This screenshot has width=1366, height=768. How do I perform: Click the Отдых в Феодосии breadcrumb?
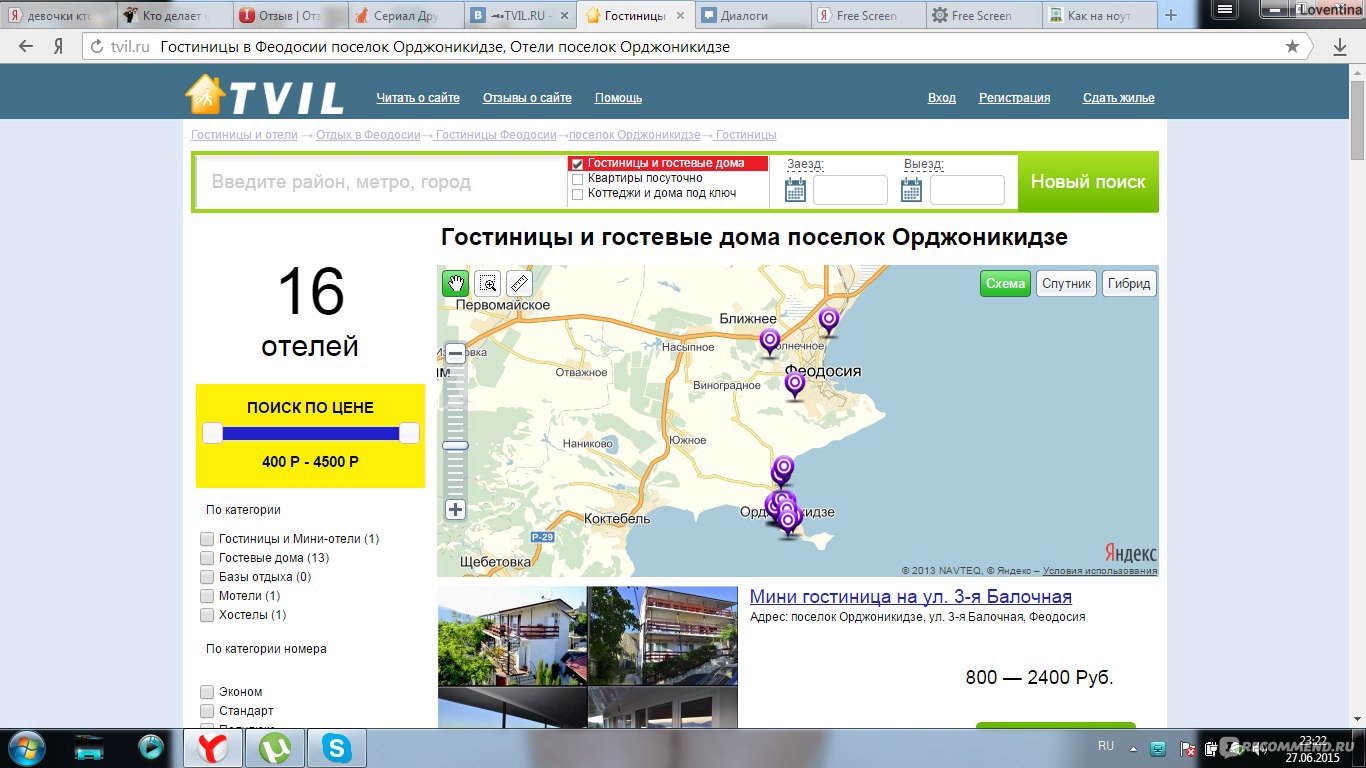click(x=368, y=135)
